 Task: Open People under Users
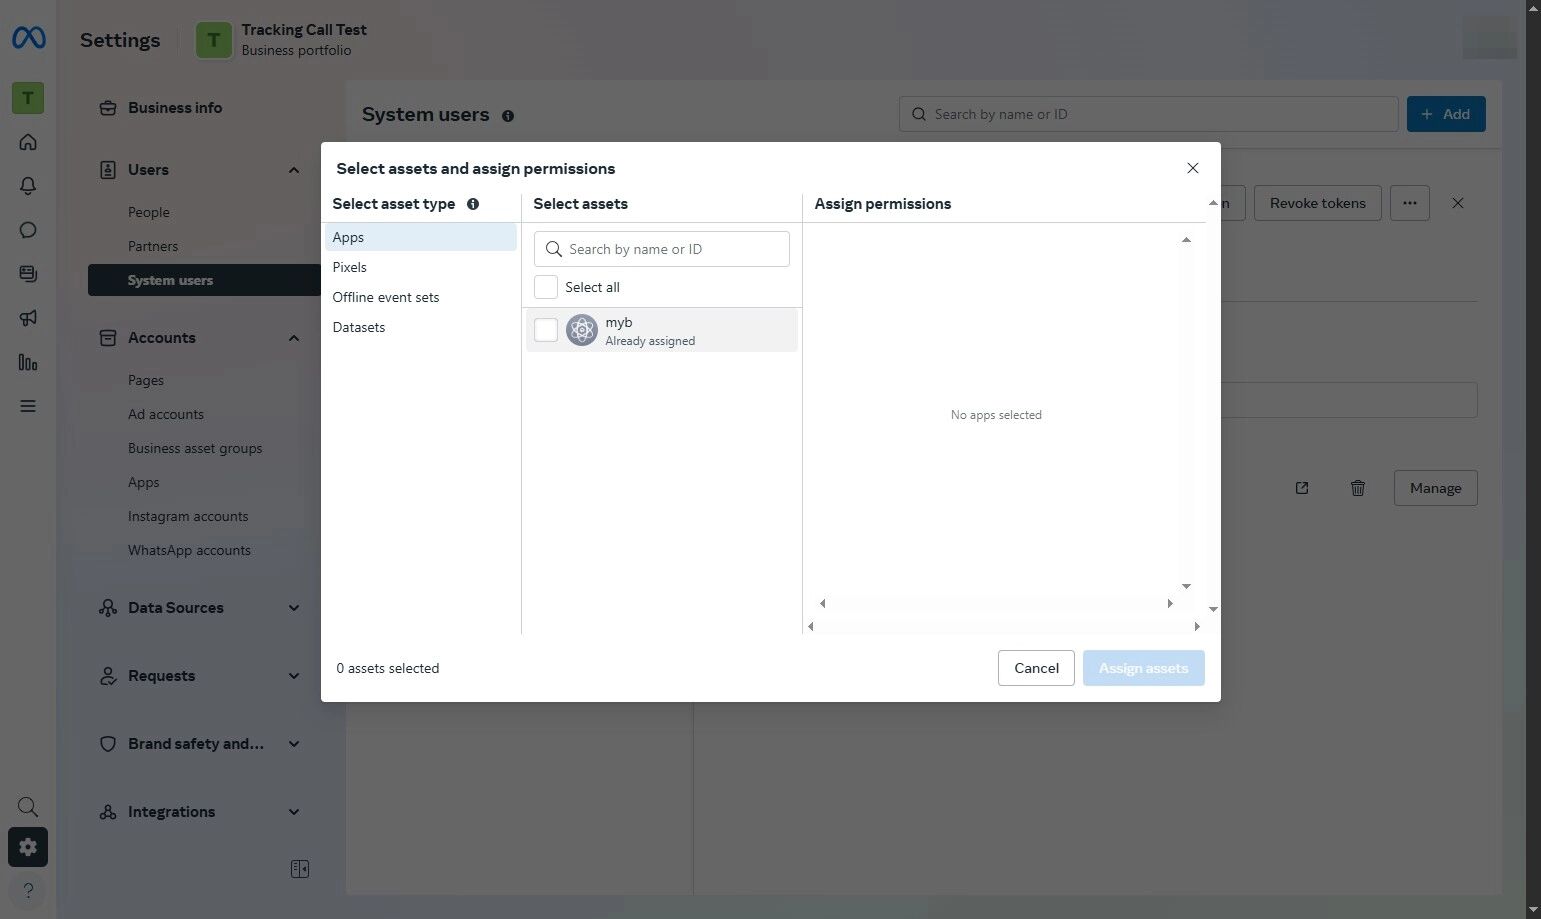click(149, 212)
